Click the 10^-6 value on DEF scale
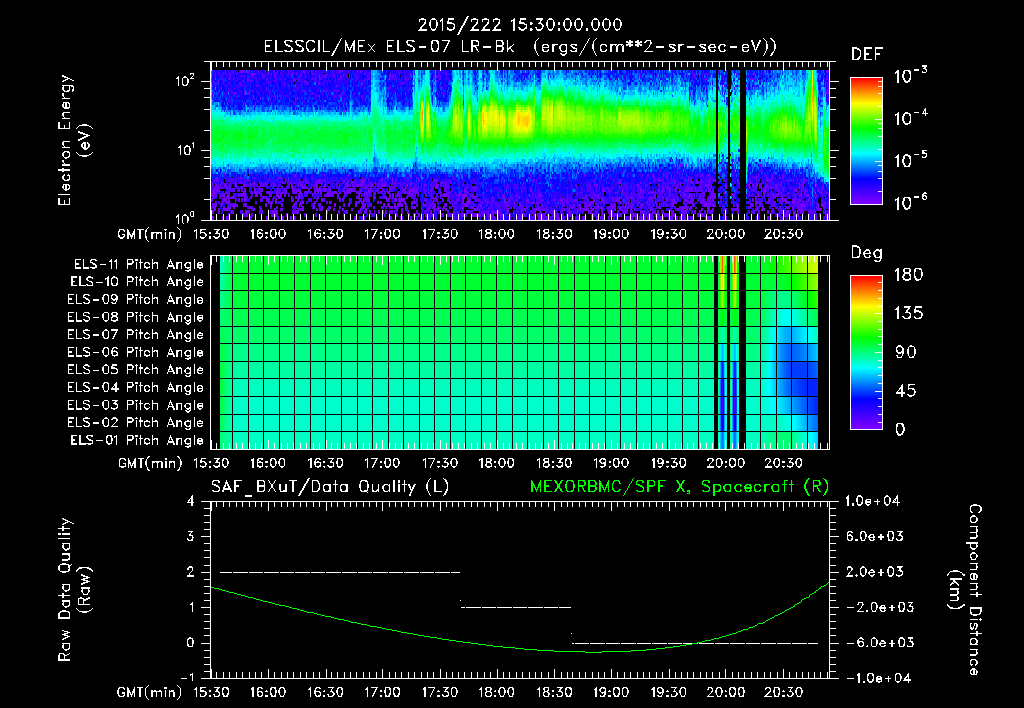 [910, 202]
